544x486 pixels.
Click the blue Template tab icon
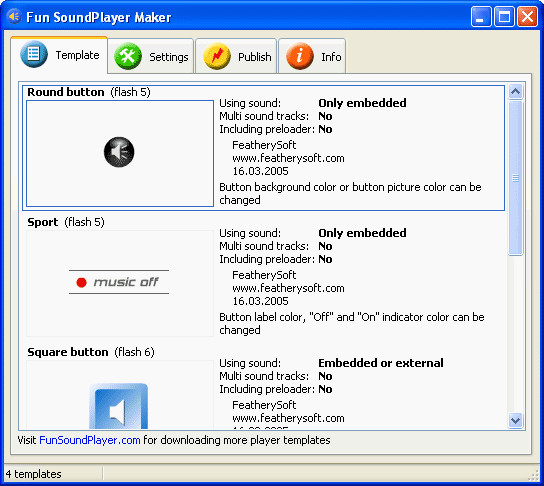pyautogui.click(x=34, y=54)
